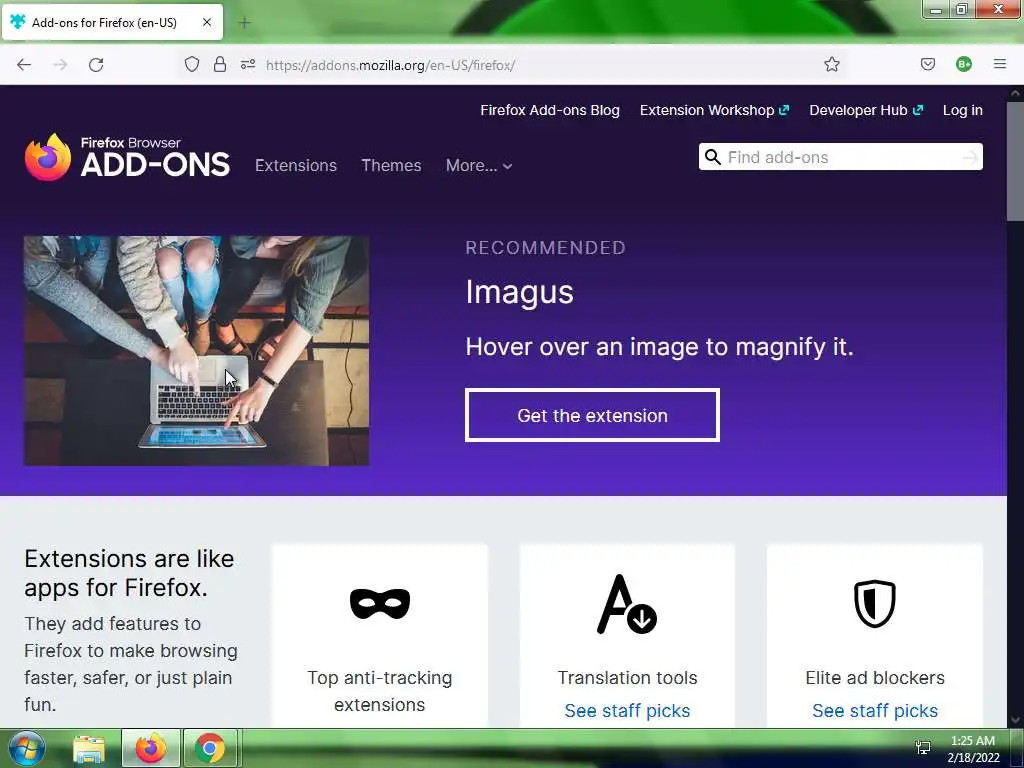Click the network tray icon
The height and width of the screenshot is (768, 1024).
[x=923, y=747]
